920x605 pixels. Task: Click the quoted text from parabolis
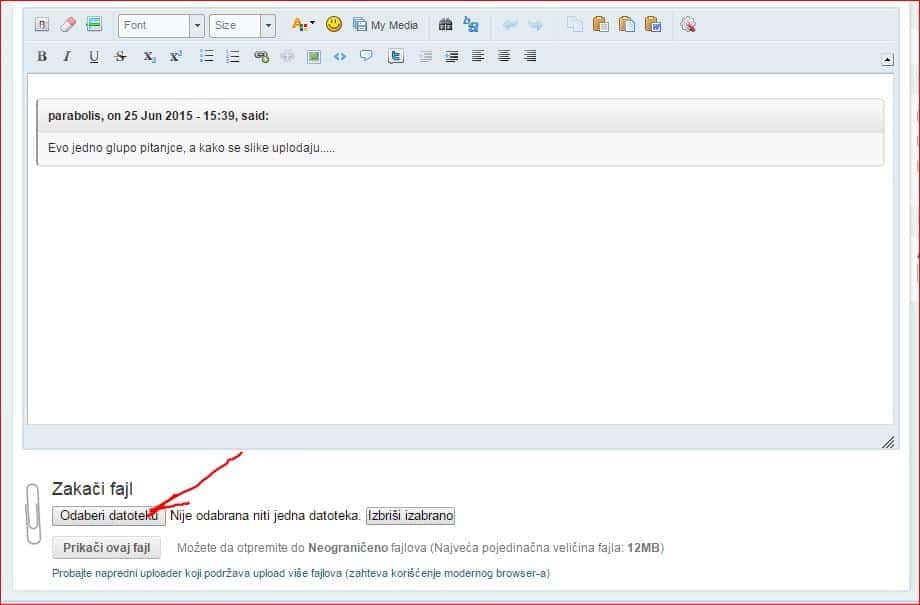191,148
